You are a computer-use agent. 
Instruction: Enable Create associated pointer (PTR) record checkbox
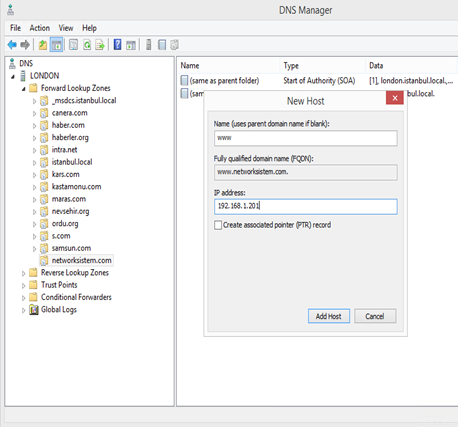coord(218,225)
